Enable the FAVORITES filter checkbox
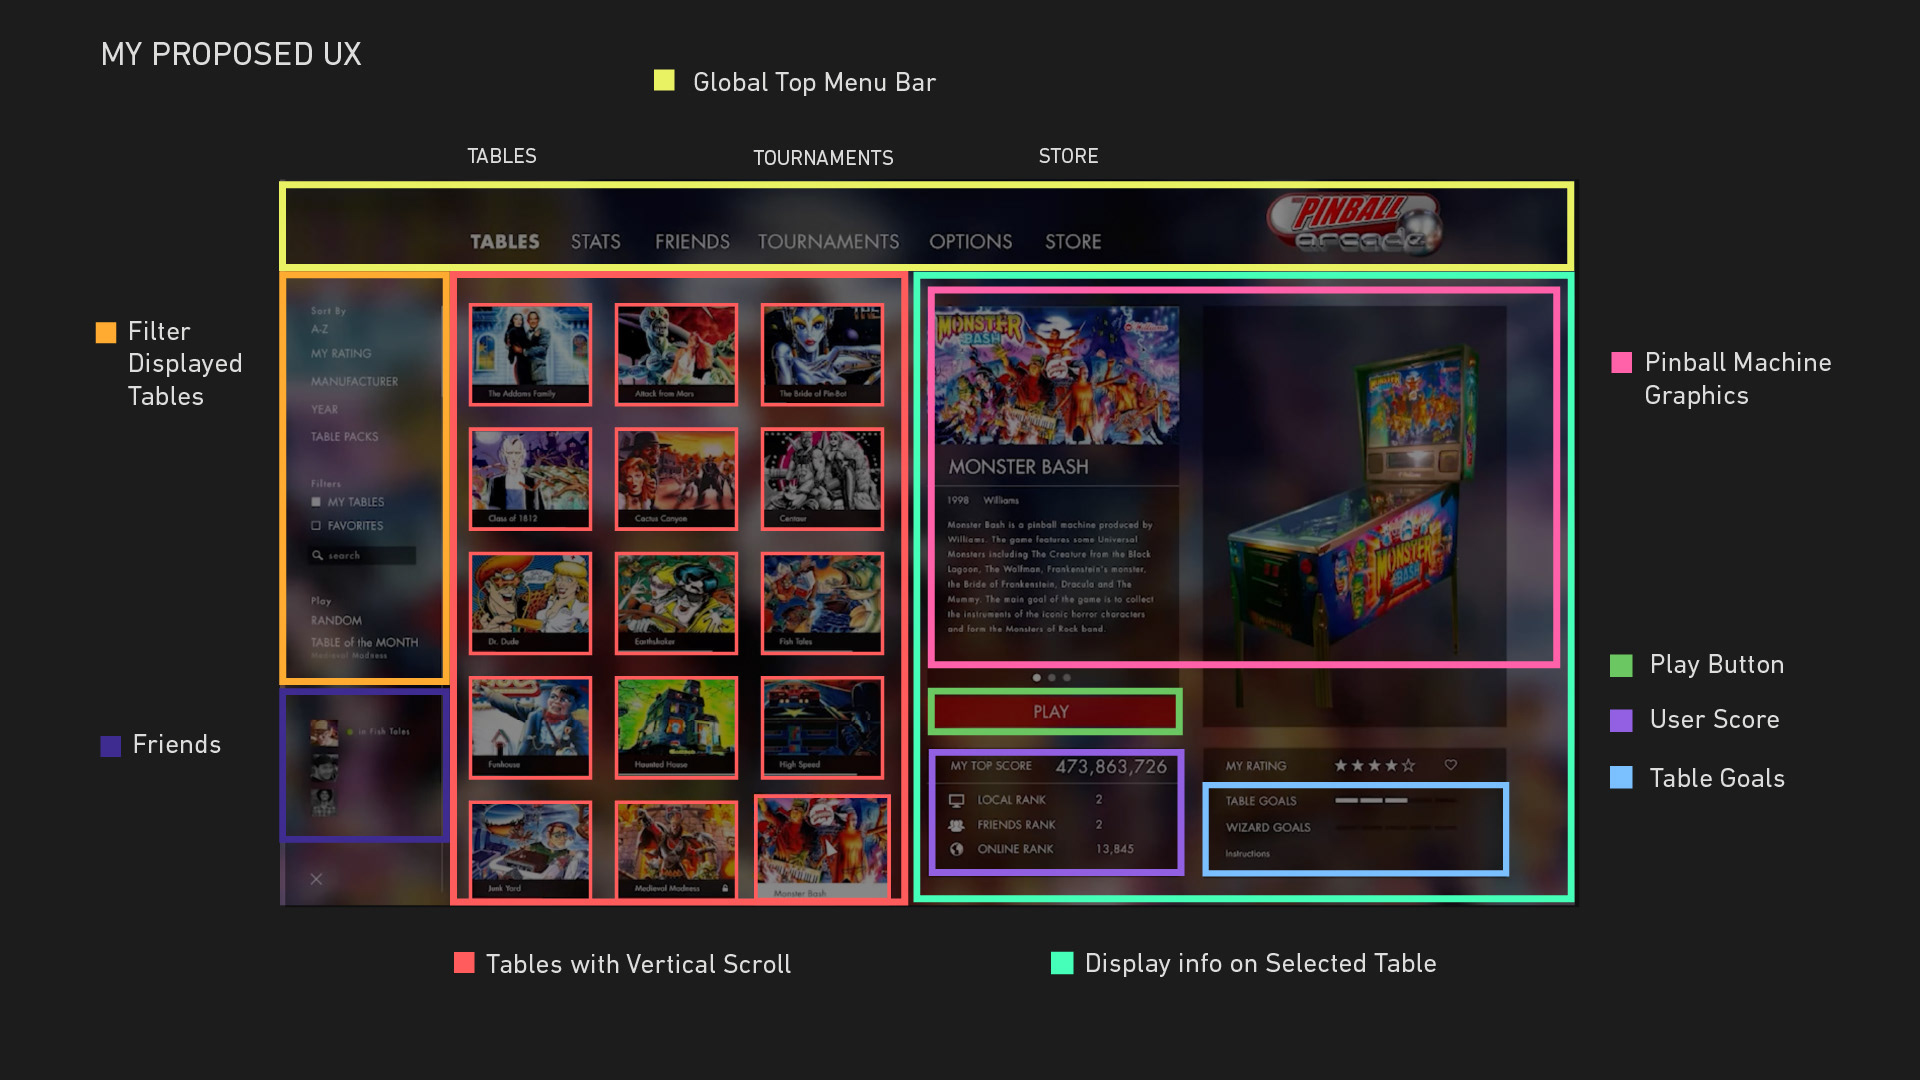Image resolution: width=1920 pixels, height=1080 pixels. (x=316, y=526)
